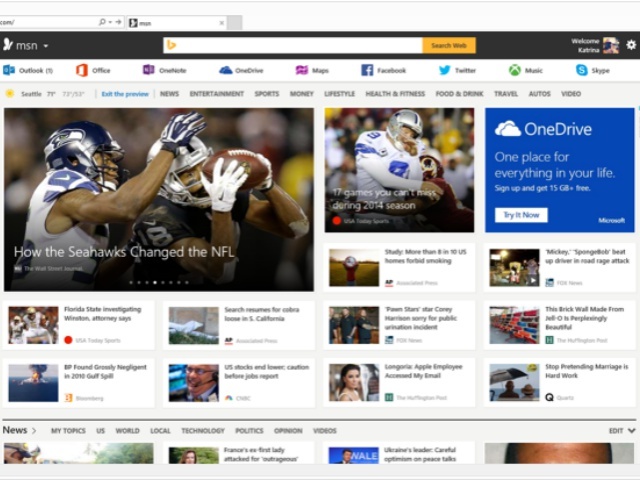Click the Try it Now OneDrive button

pyautogui.click(x=520, y=215)
